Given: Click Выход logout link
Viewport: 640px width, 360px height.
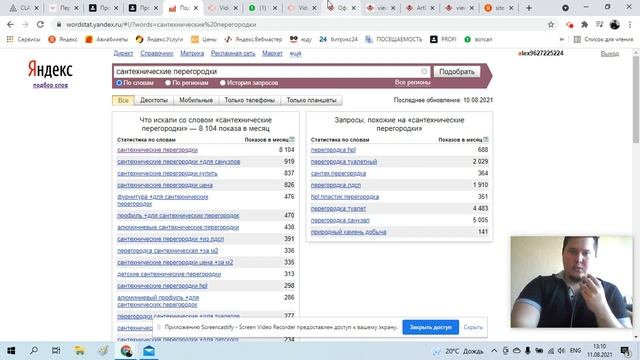Looking at the screenshot, I should click(x=610, y=53).
